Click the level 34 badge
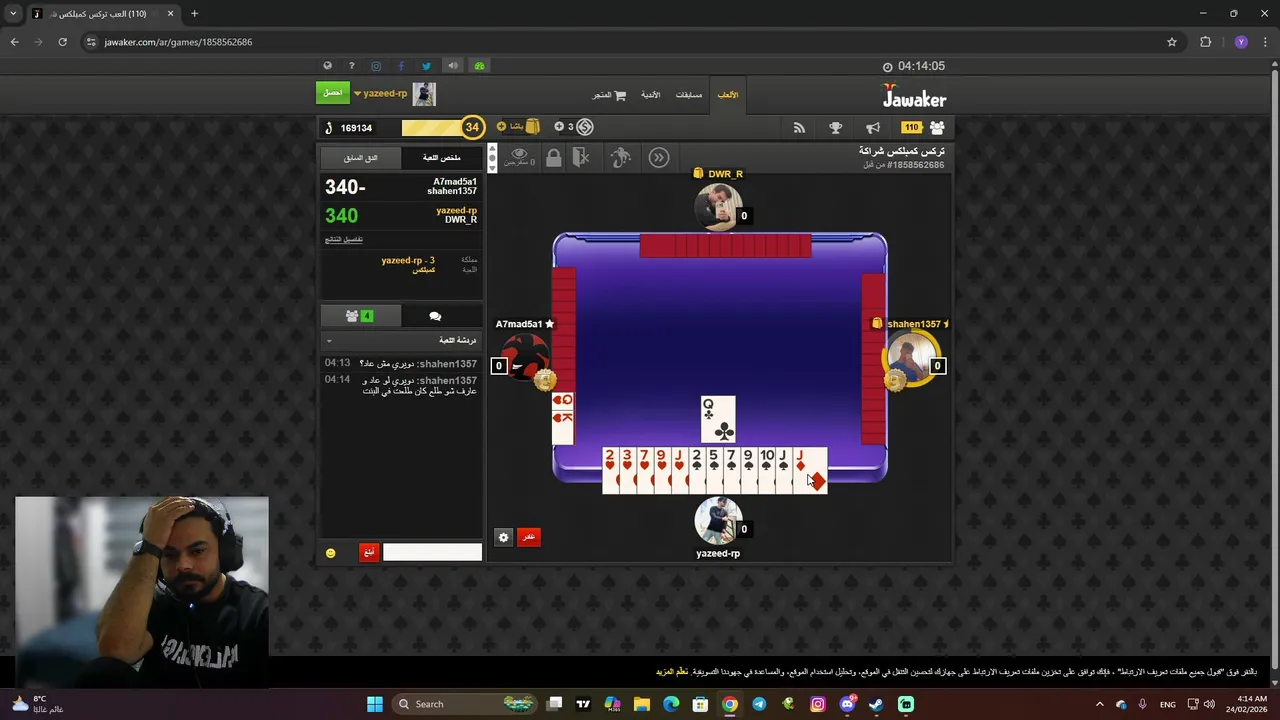Image resolution: width=1280 pixels, height=720 pixels. click(x=472, y=127)
